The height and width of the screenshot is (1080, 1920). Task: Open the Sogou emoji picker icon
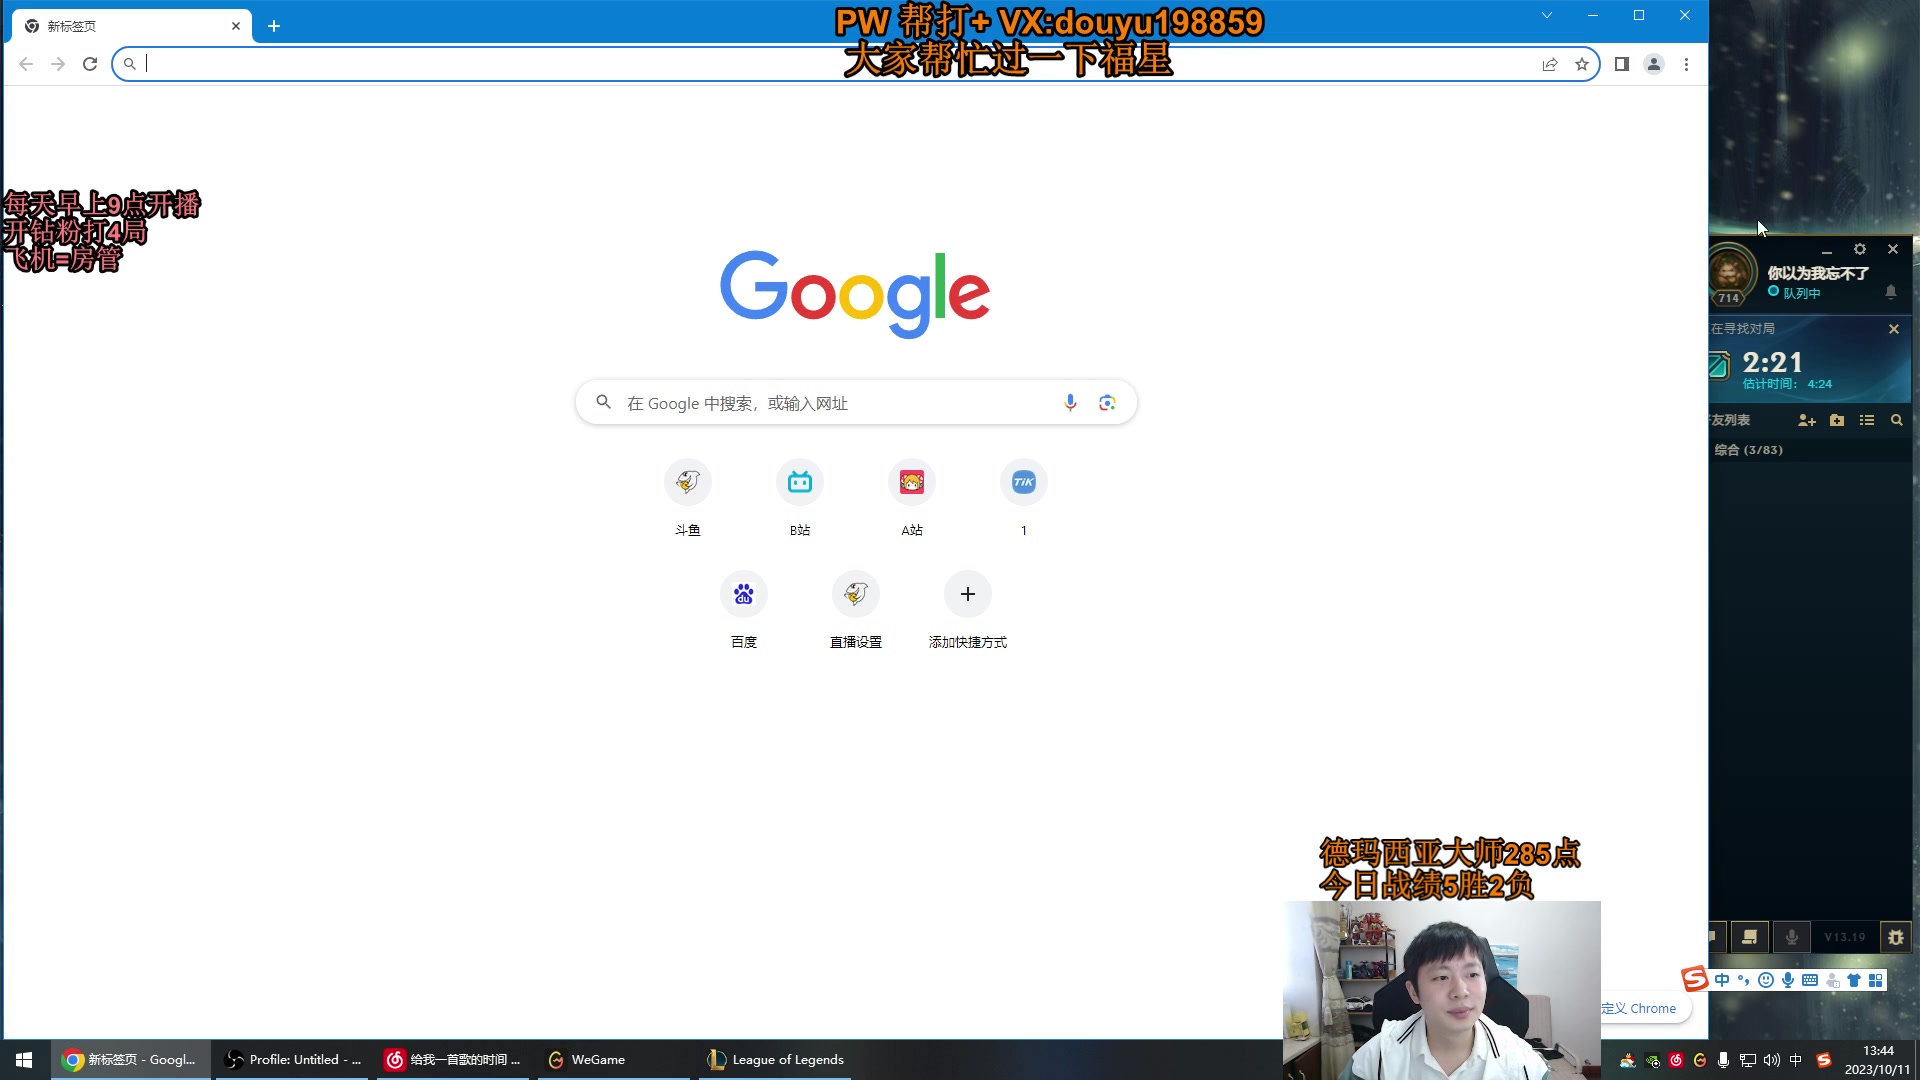[1765, 980]
